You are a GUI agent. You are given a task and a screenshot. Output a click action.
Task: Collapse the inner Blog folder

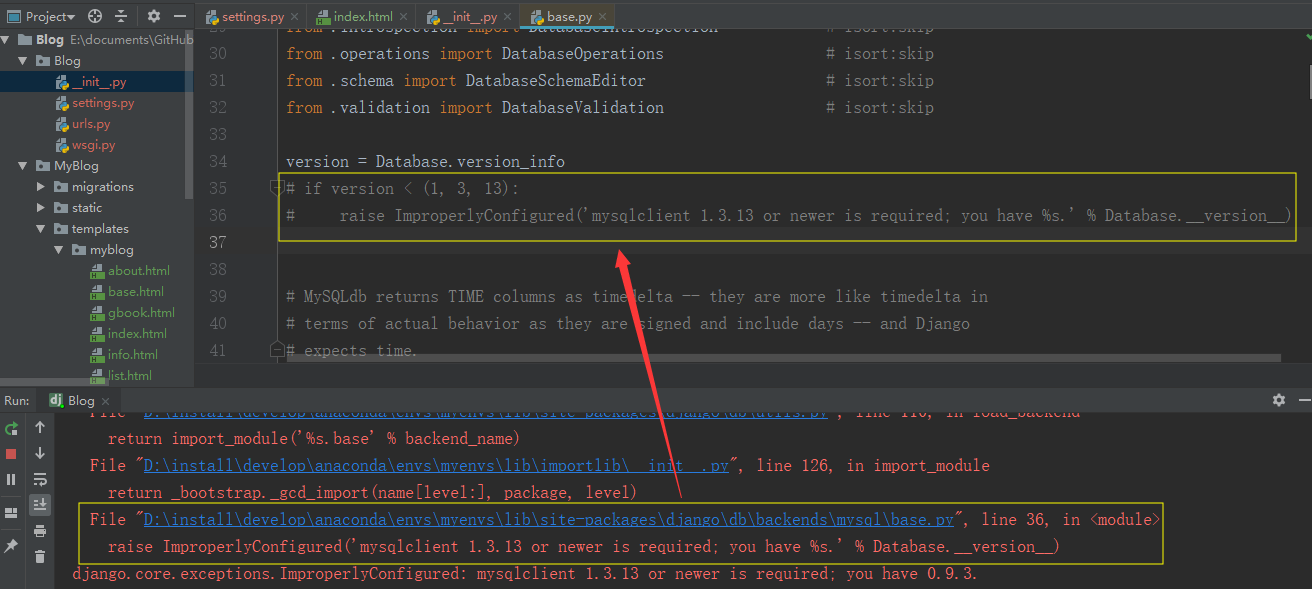pyautogui.click(x=23, y=61)
